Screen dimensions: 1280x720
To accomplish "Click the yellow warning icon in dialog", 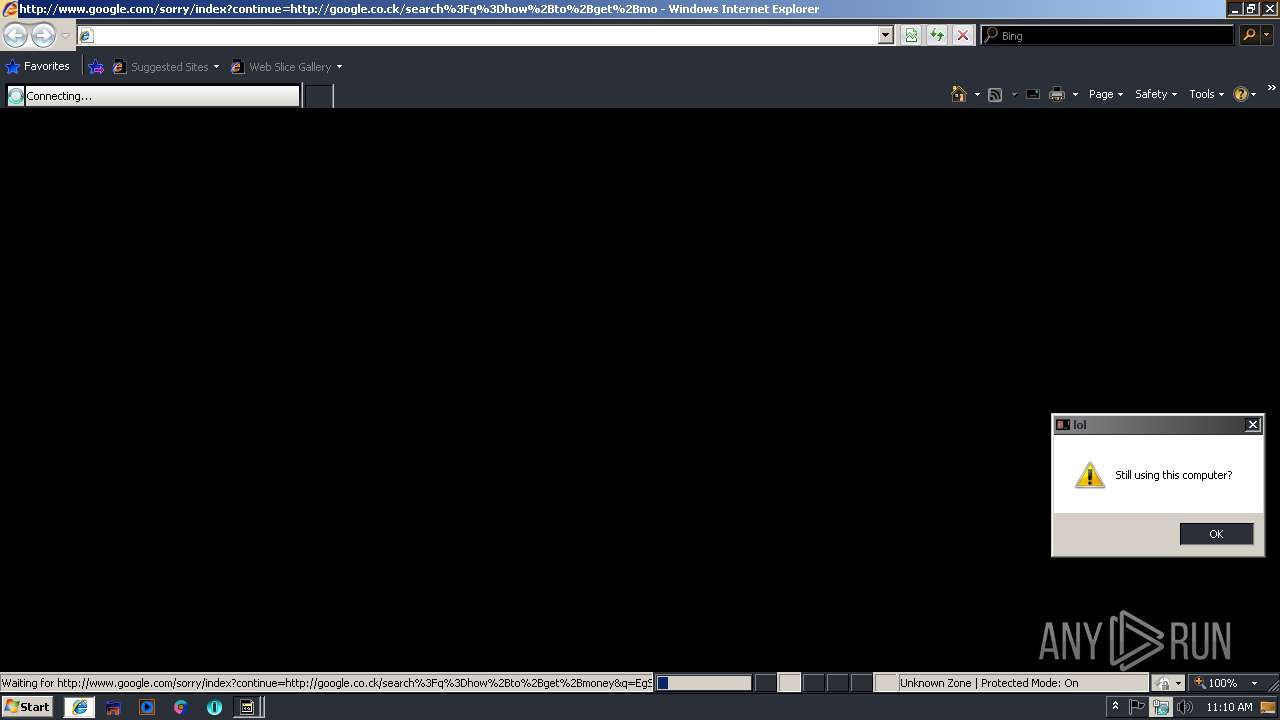I will coord(1089,475).
